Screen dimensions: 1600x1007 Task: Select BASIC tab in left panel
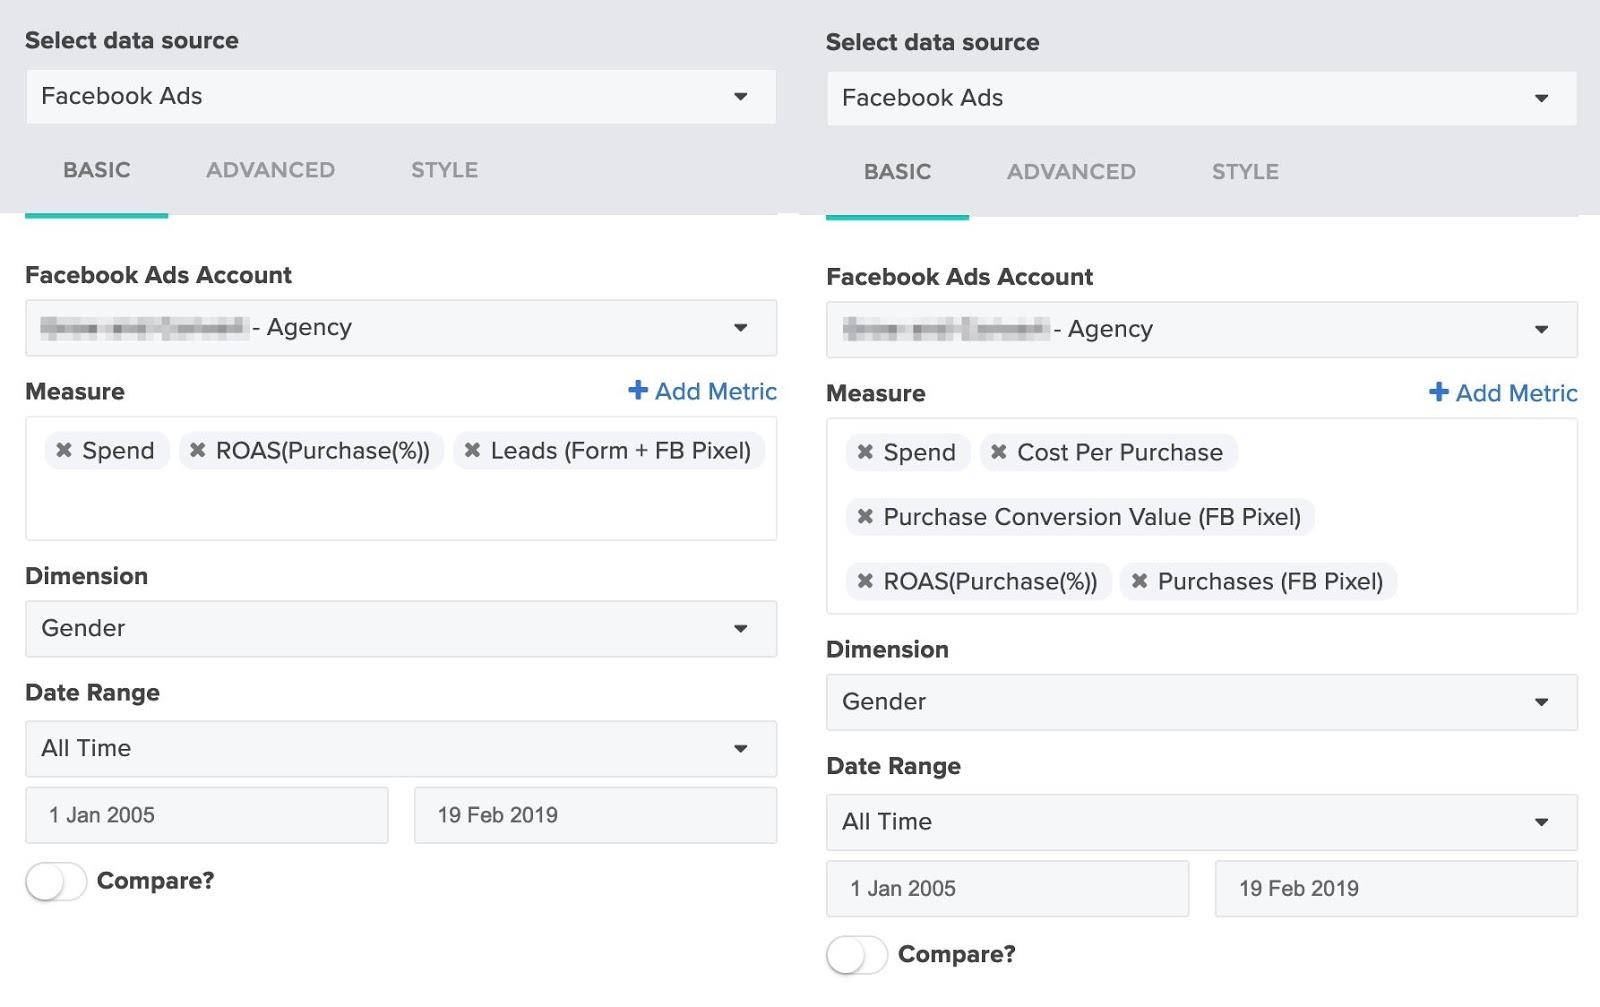[x=97, y=171]
